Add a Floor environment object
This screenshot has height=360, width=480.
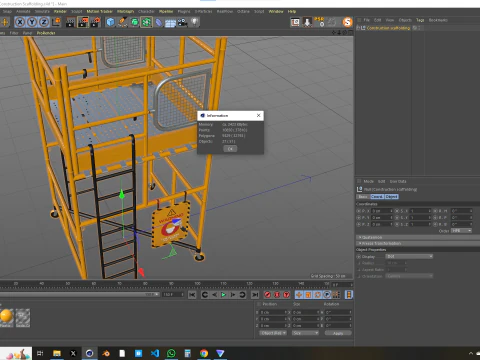(170, 22)
